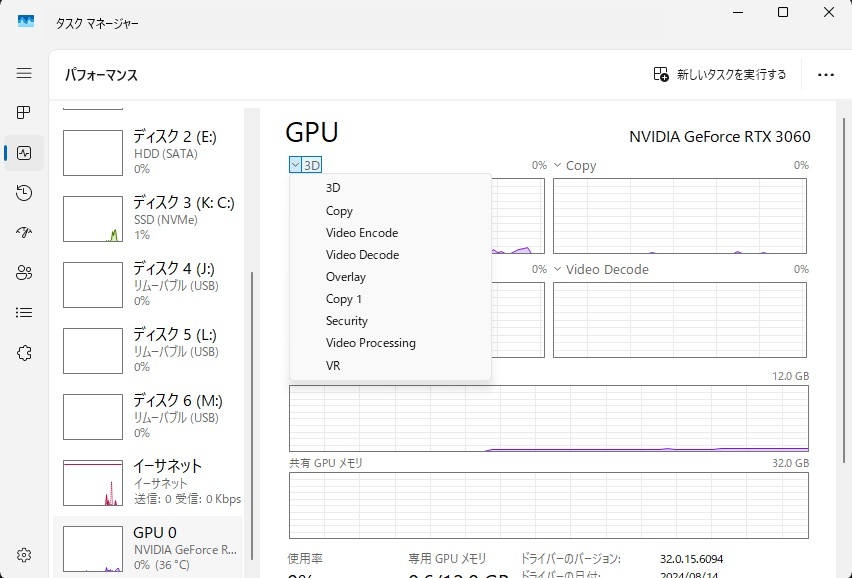Screen dimensions: 852x578
Task: Run a new task (新しいタスクを実行する)
Action: coord(719,74)
